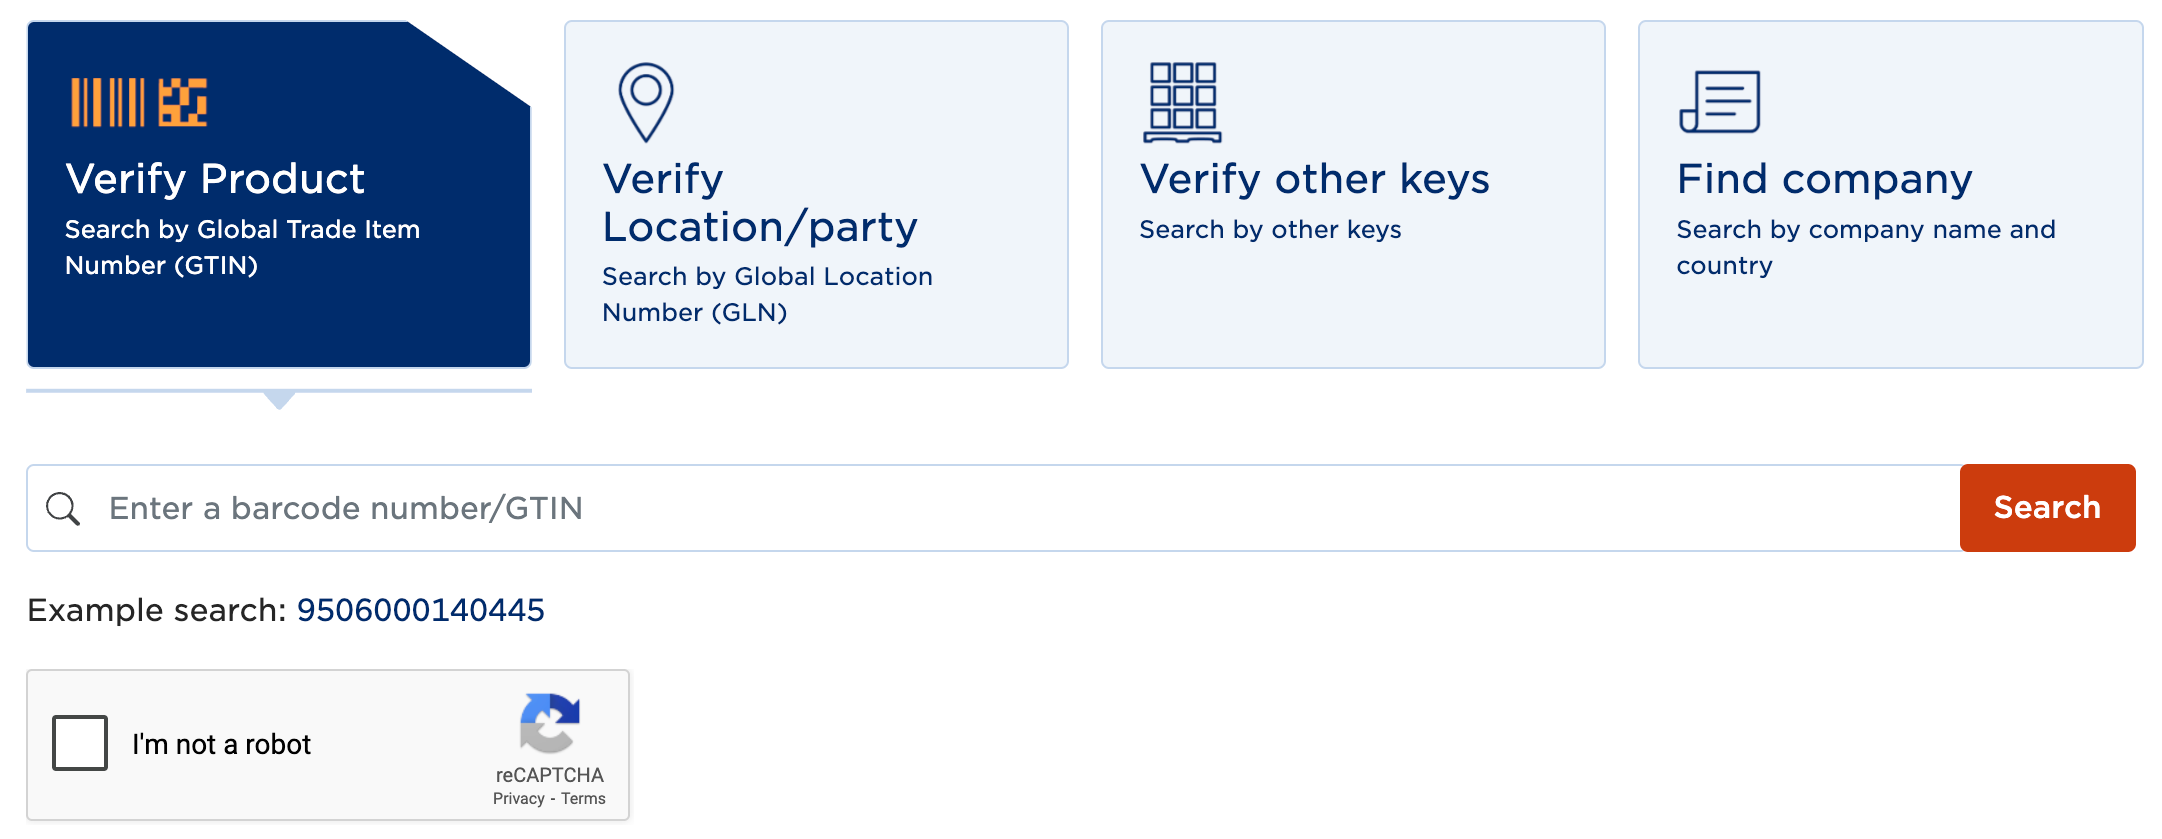Click Search by company name and country
The image size is (2162, 839).
point(1866,247)
